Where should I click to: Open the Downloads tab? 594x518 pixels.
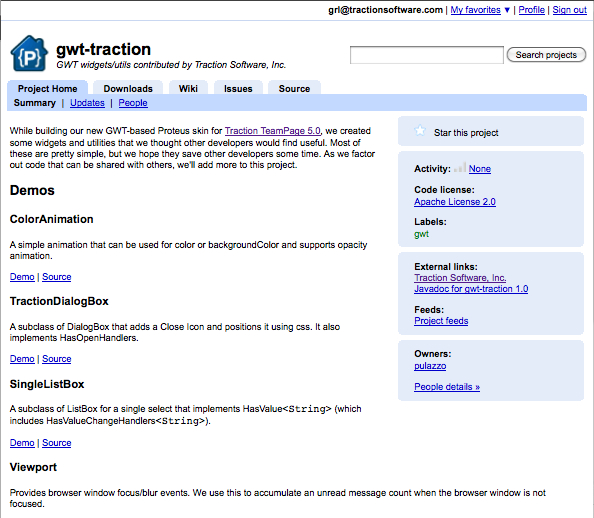128,88
